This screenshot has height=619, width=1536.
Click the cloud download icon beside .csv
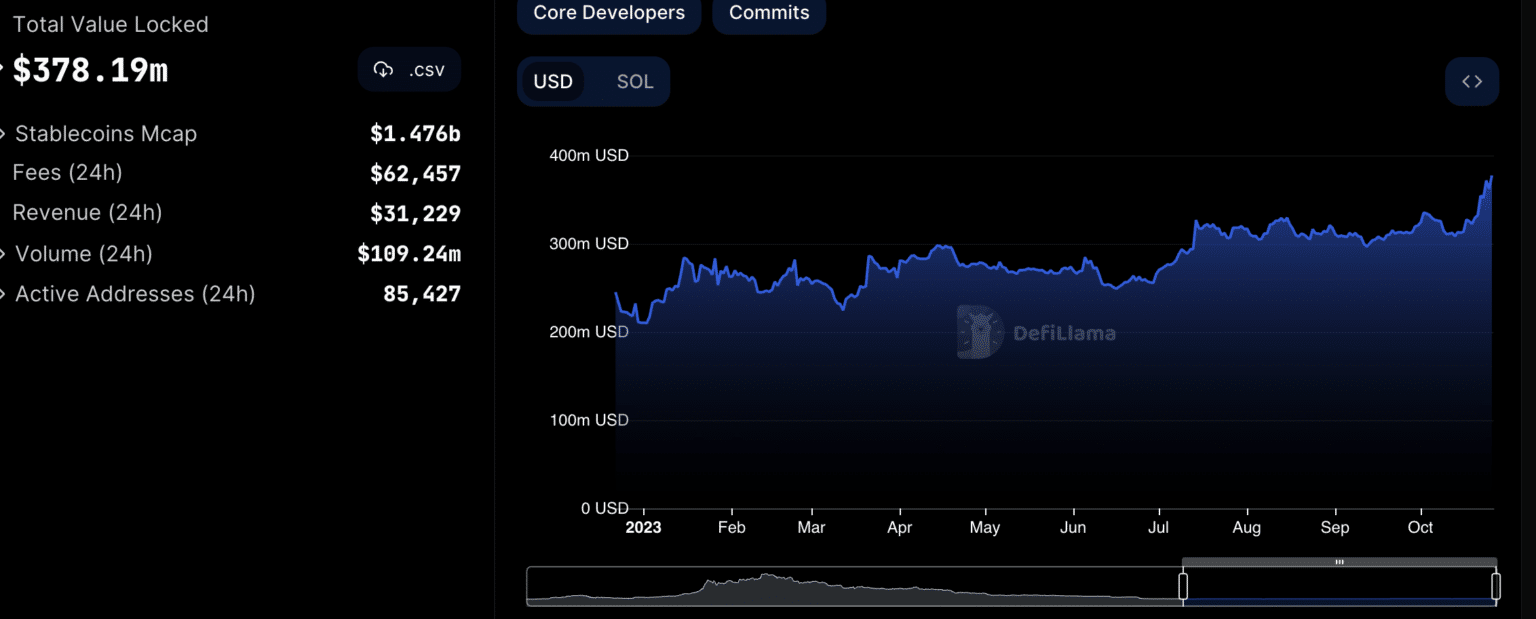[383, 70]
